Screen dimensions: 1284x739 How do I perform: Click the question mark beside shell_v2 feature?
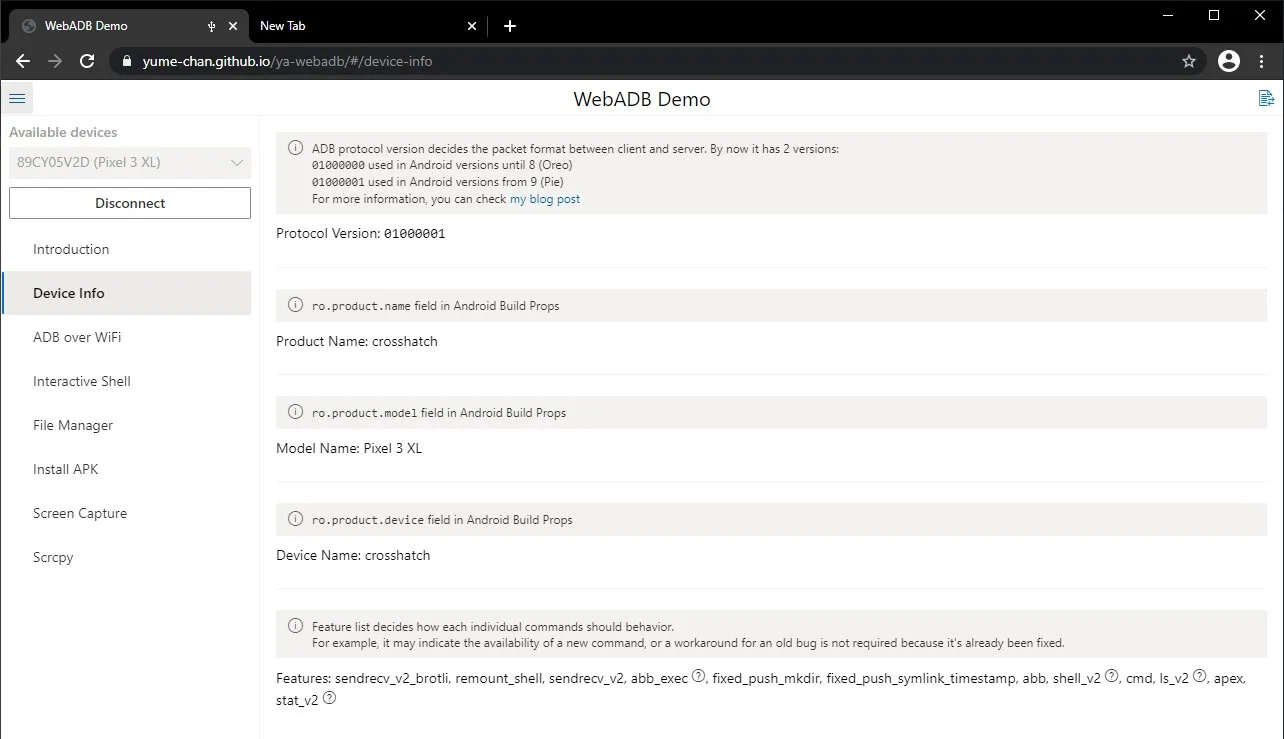[x=1110, y=675]
